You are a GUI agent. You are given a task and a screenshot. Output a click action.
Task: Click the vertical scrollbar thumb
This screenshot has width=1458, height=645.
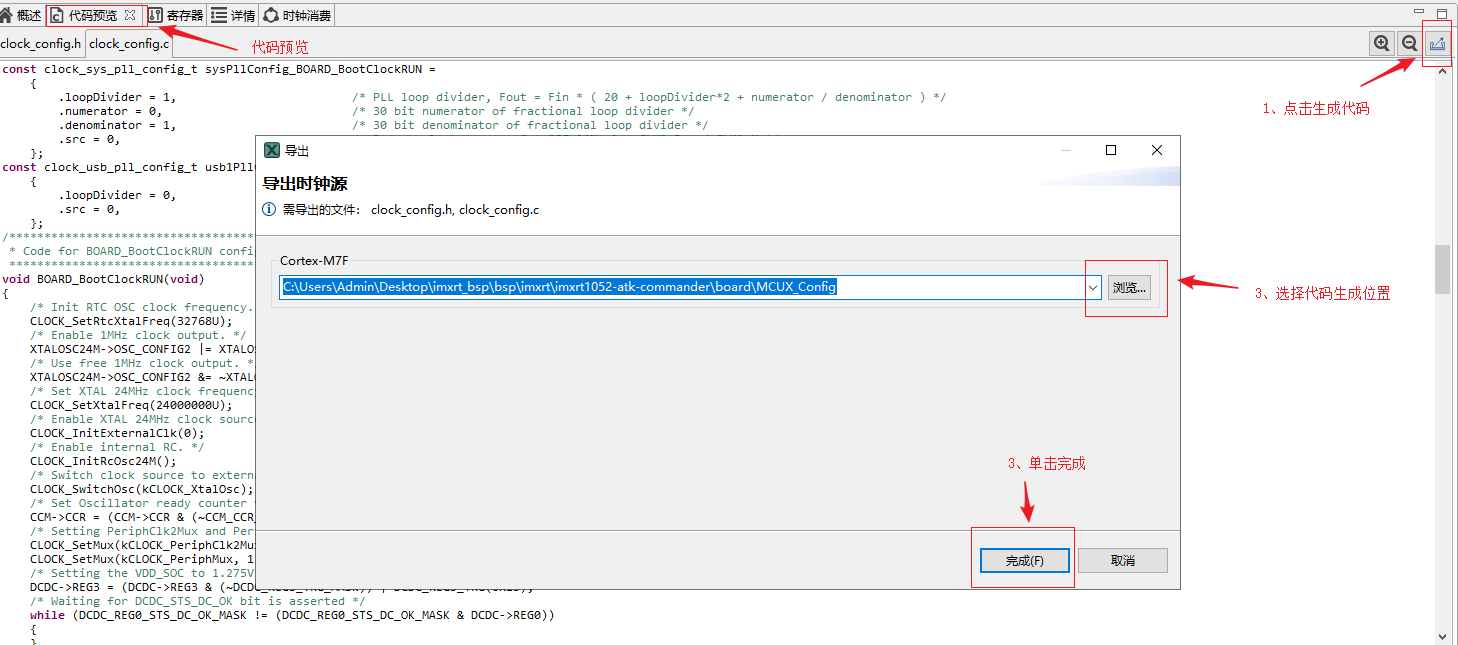(x=1442, y=269)
